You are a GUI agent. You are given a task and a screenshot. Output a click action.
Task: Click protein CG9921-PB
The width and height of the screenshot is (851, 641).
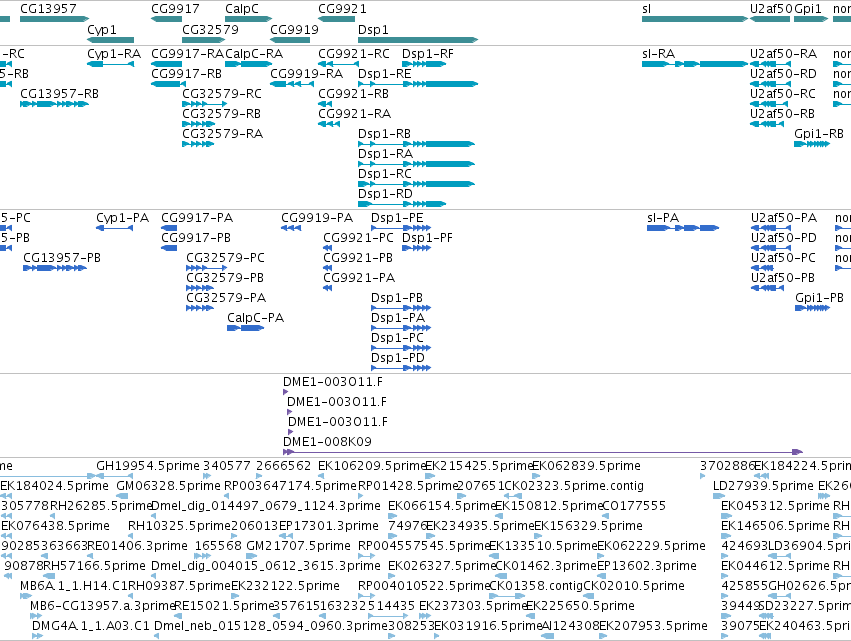click(327, 268)
